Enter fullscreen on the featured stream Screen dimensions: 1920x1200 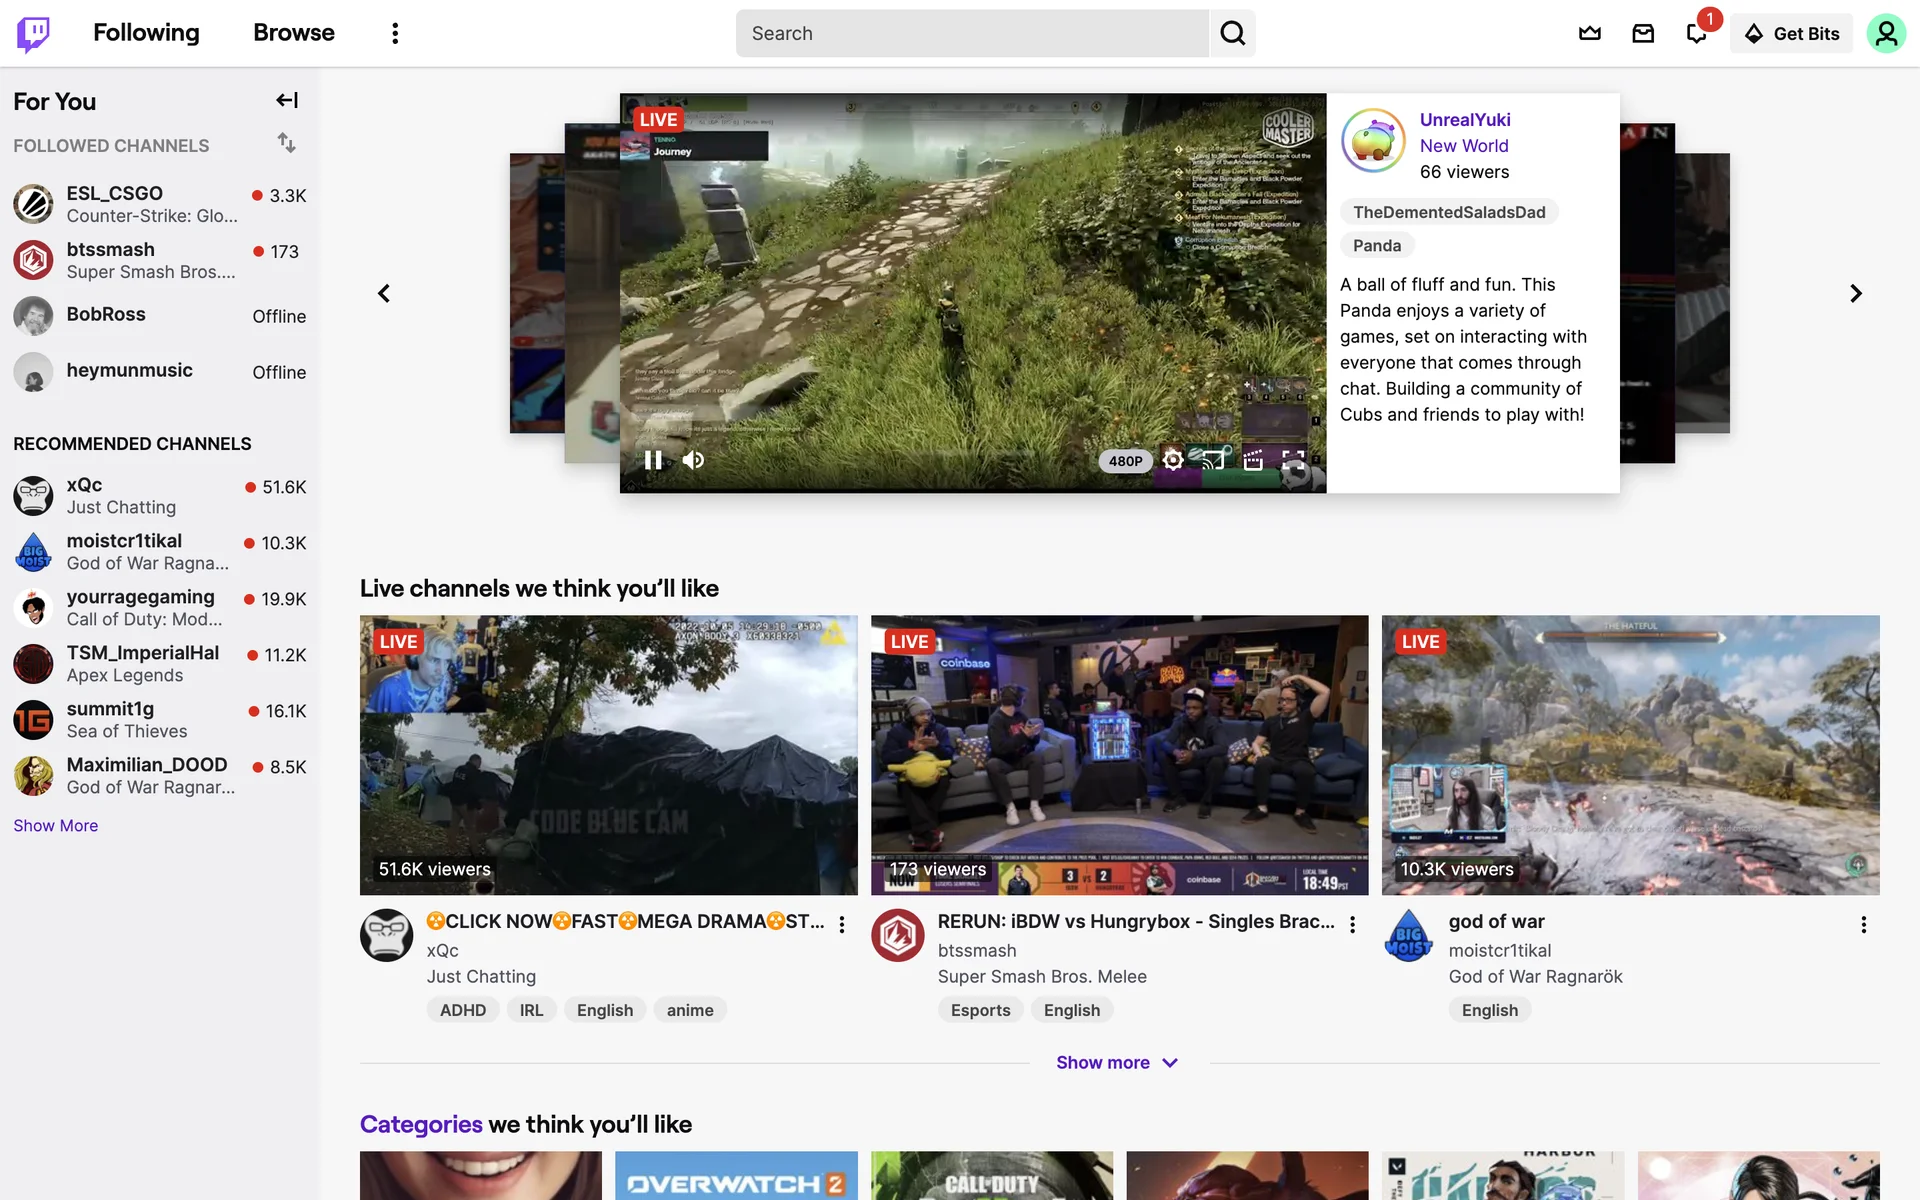click(1293, 460)
